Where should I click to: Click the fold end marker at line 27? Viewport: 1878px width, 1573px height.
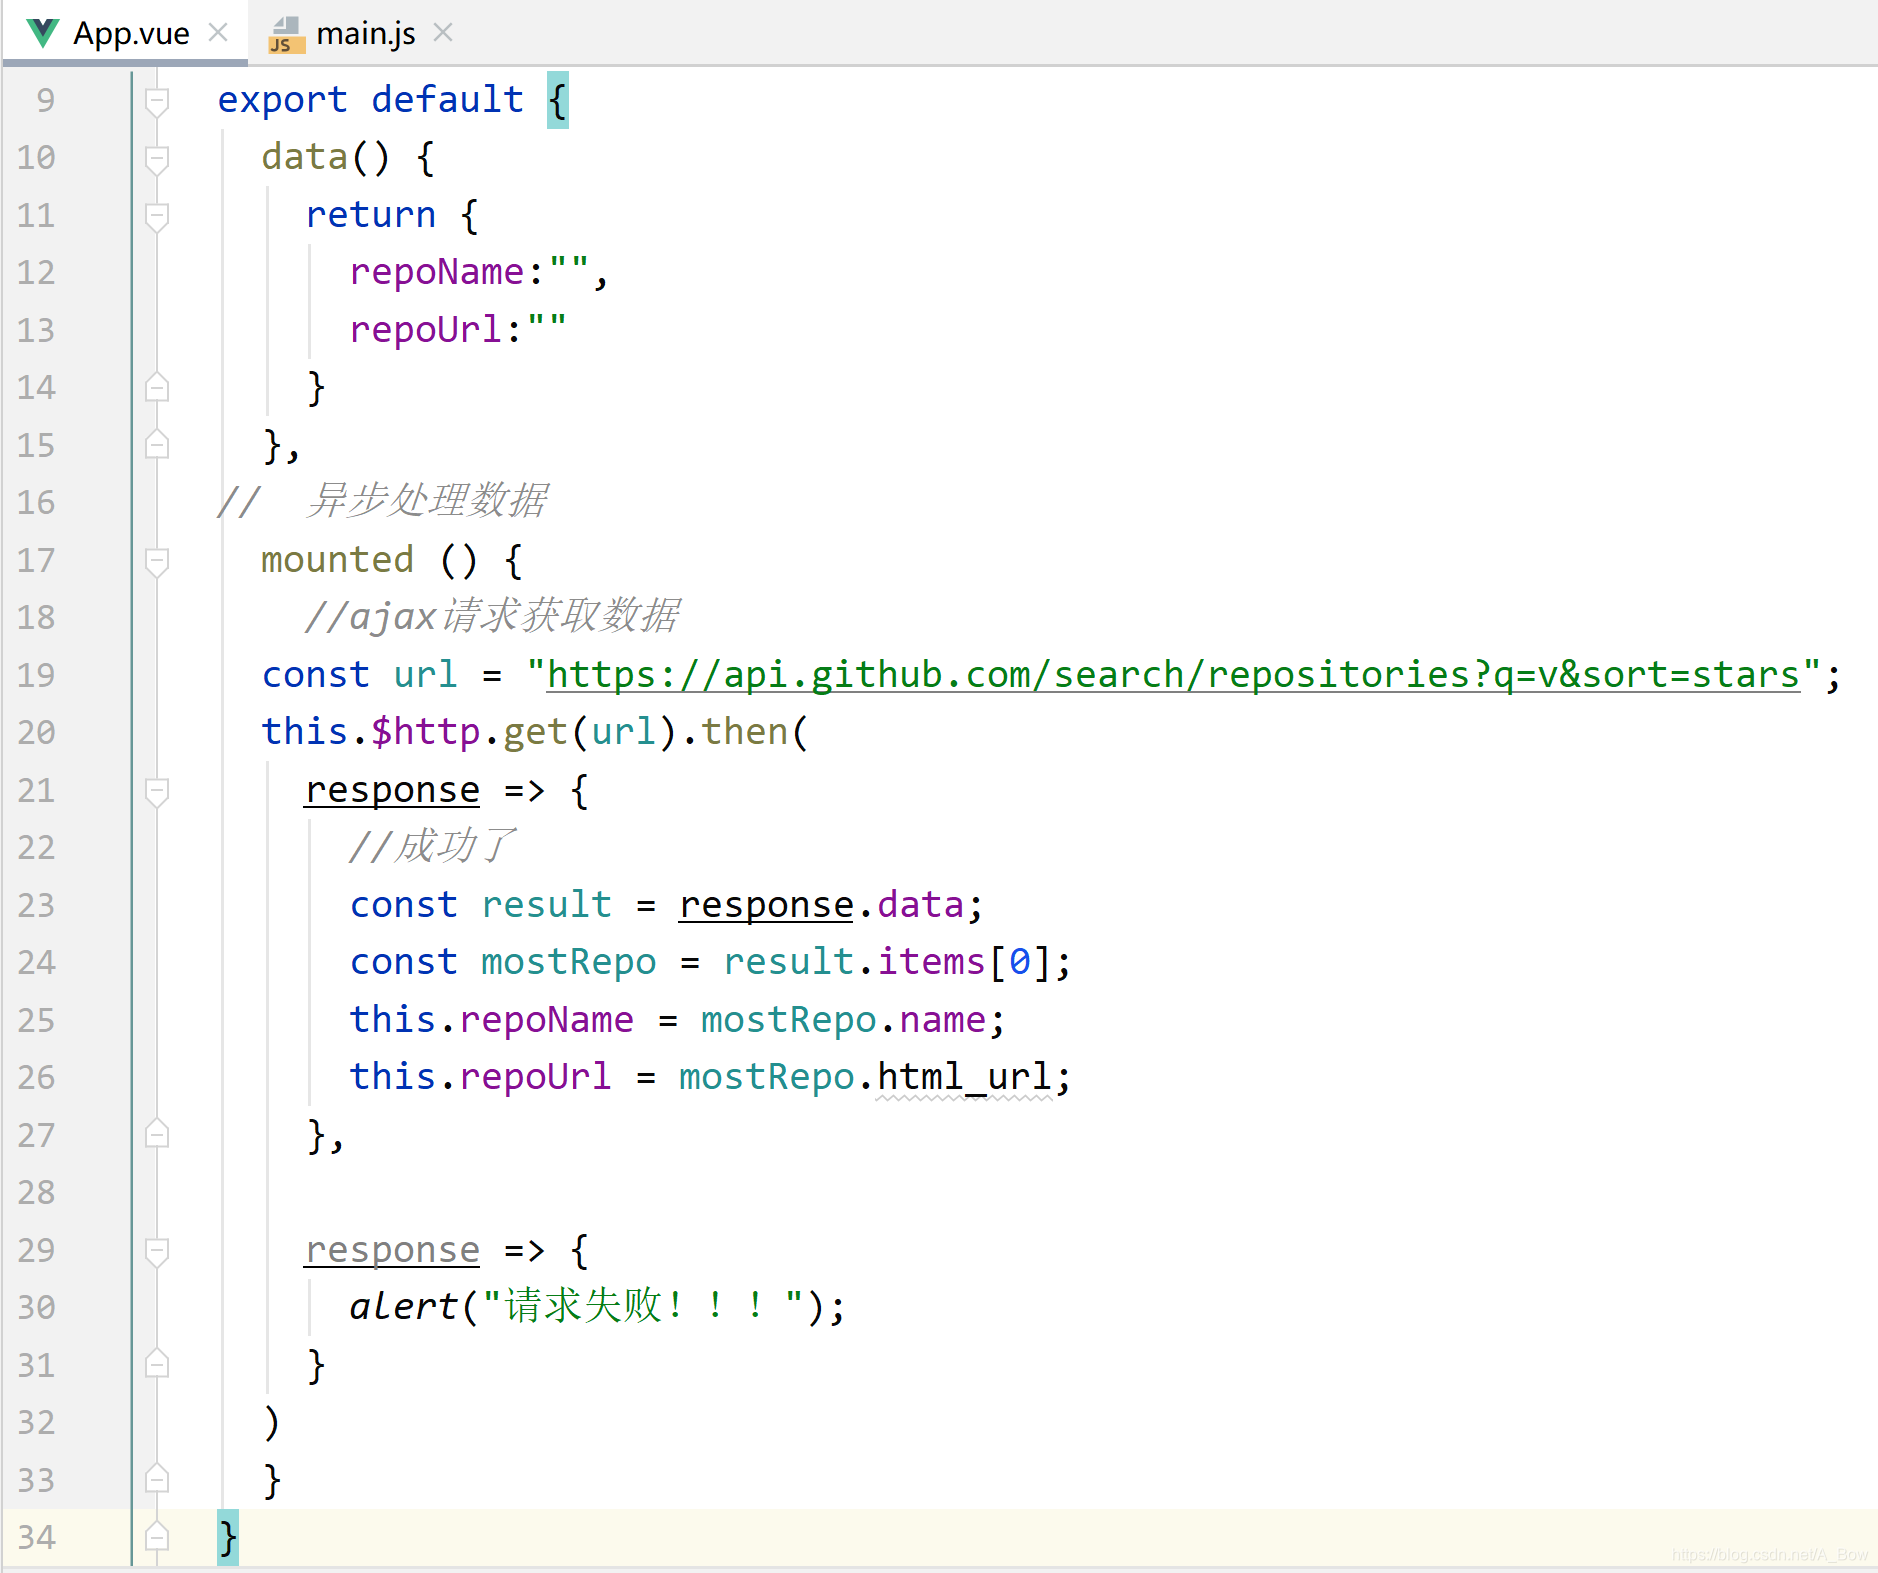(157, 1135)
